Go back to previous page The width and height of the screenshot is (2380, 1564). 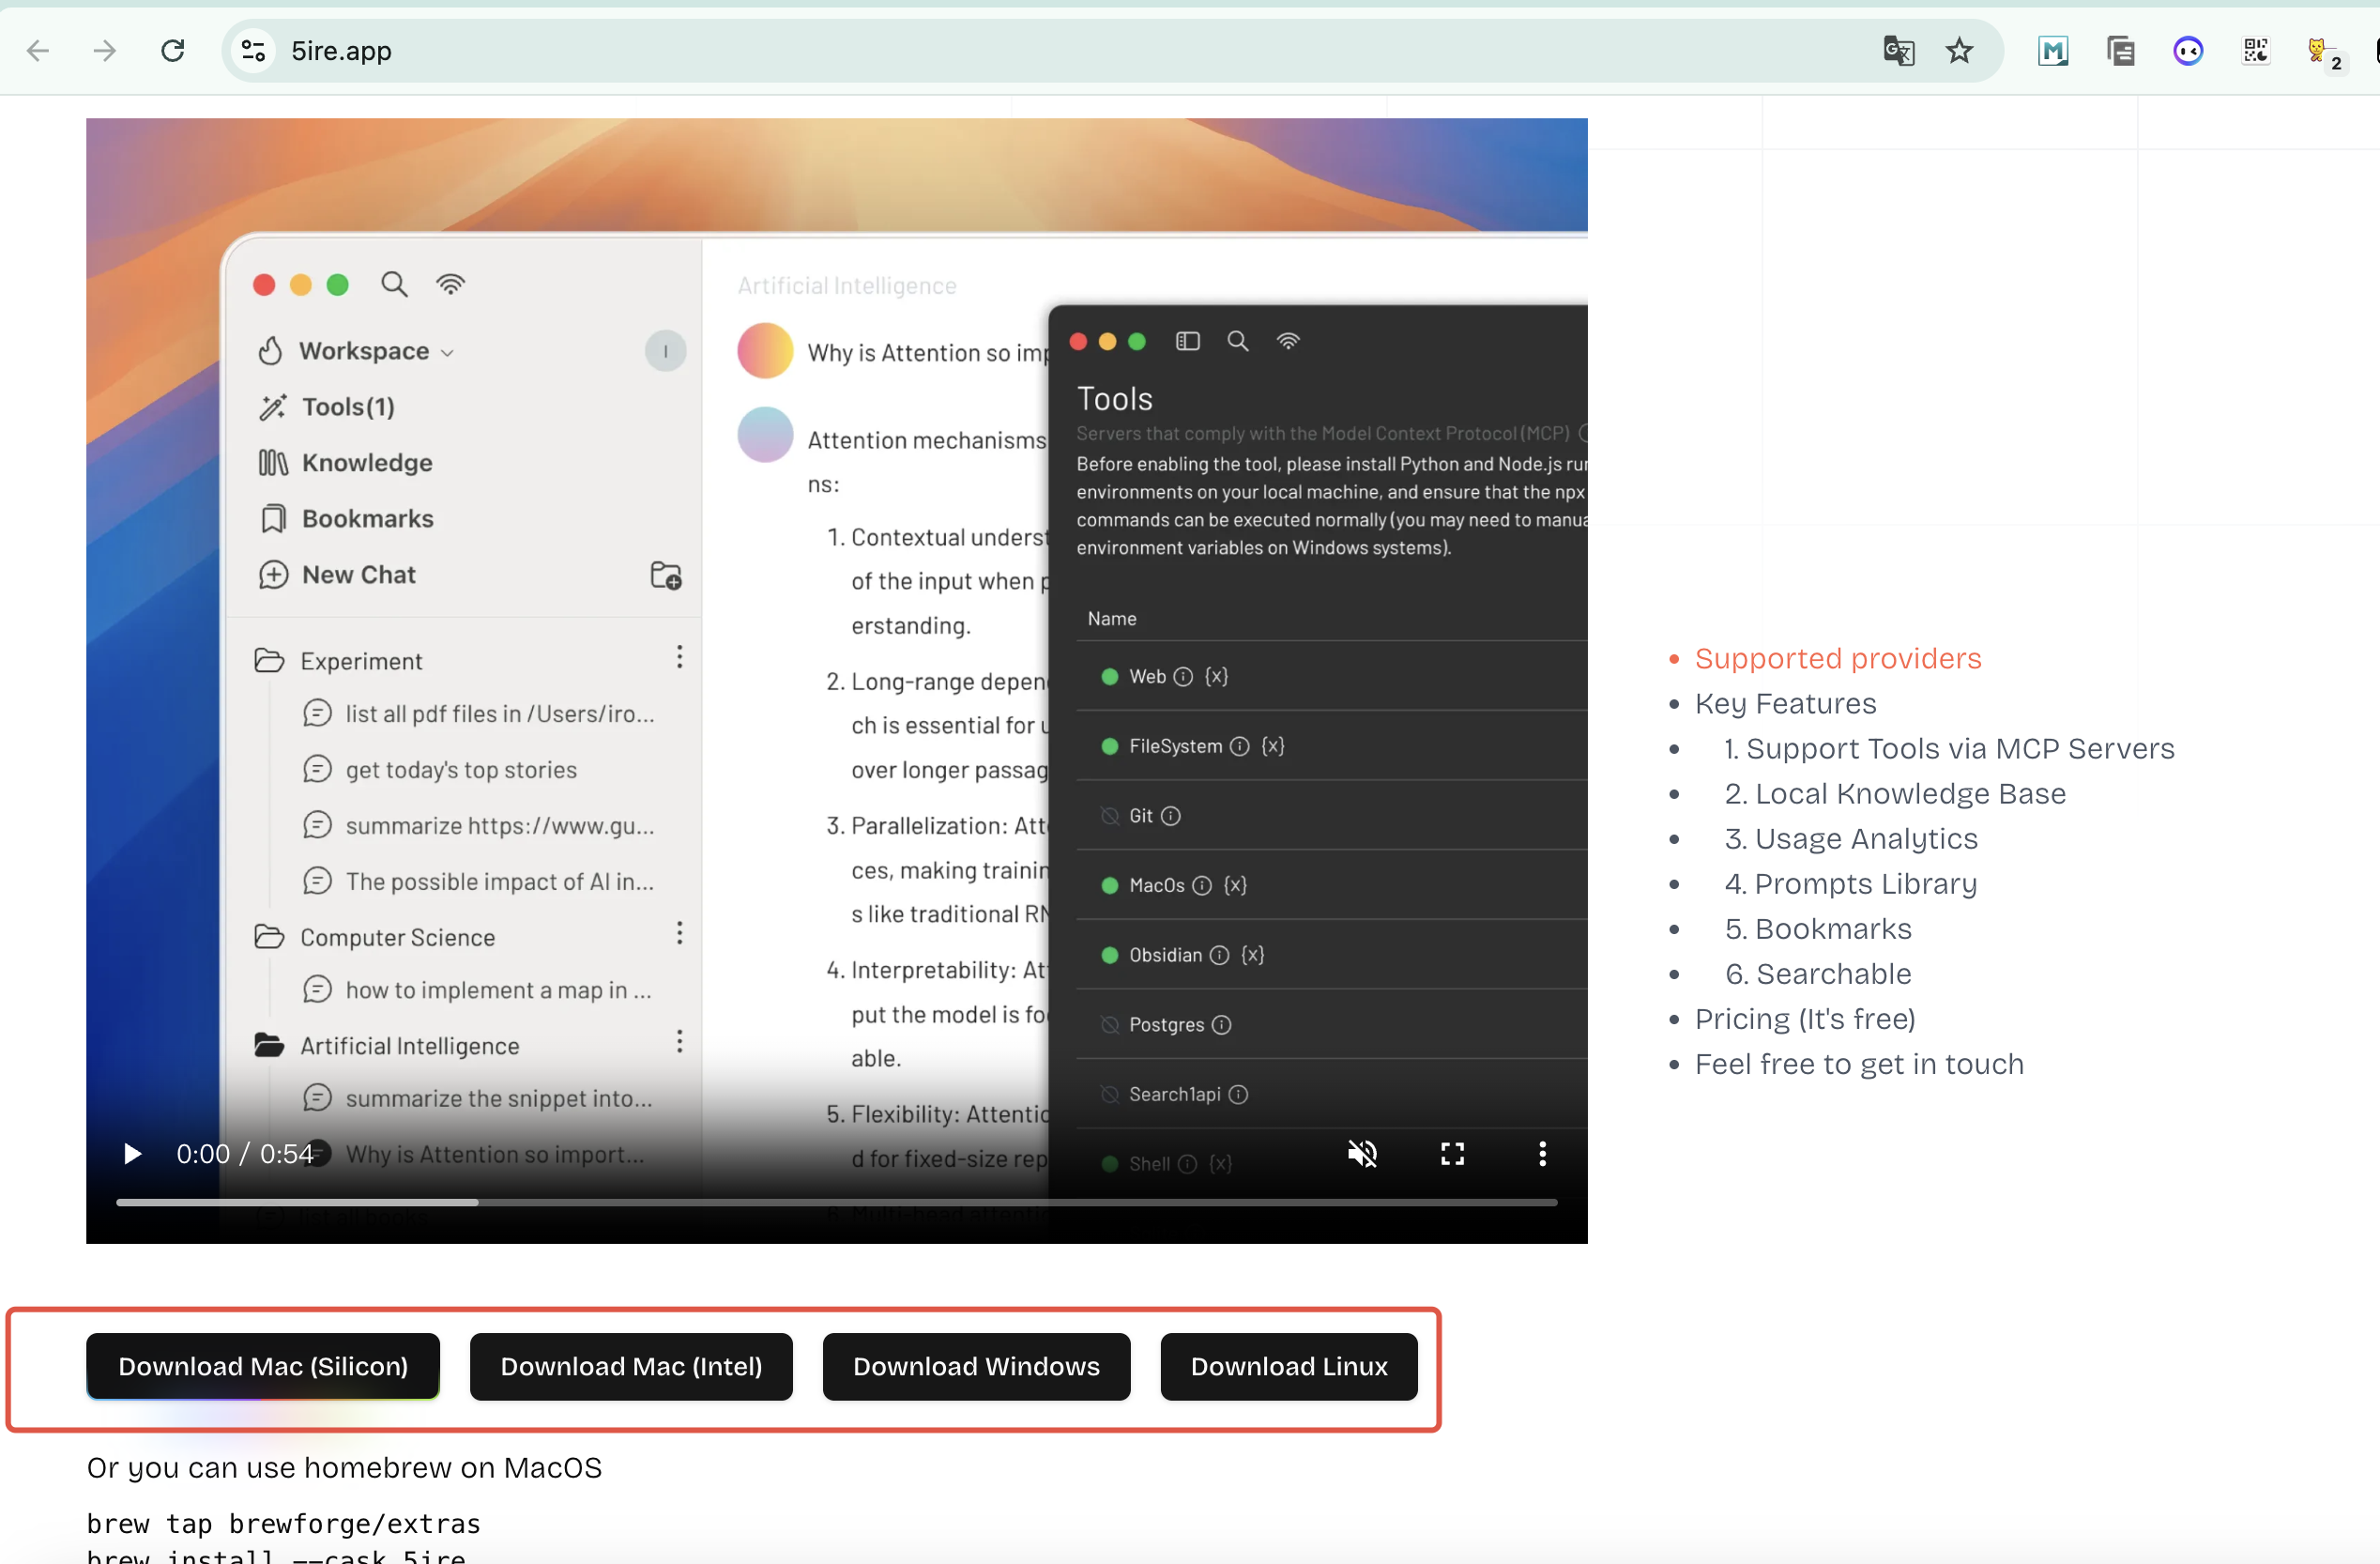point(38,50)
